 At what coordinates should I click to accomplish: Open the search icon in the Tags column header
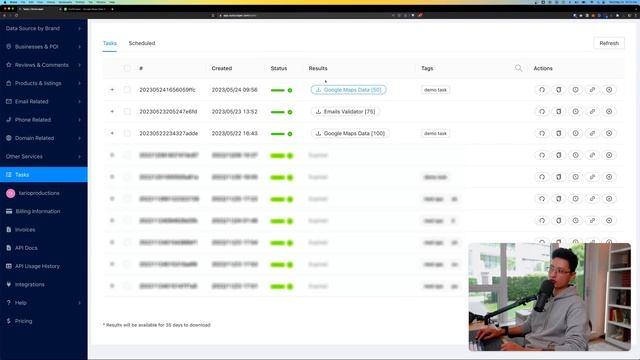click(518, 68)
